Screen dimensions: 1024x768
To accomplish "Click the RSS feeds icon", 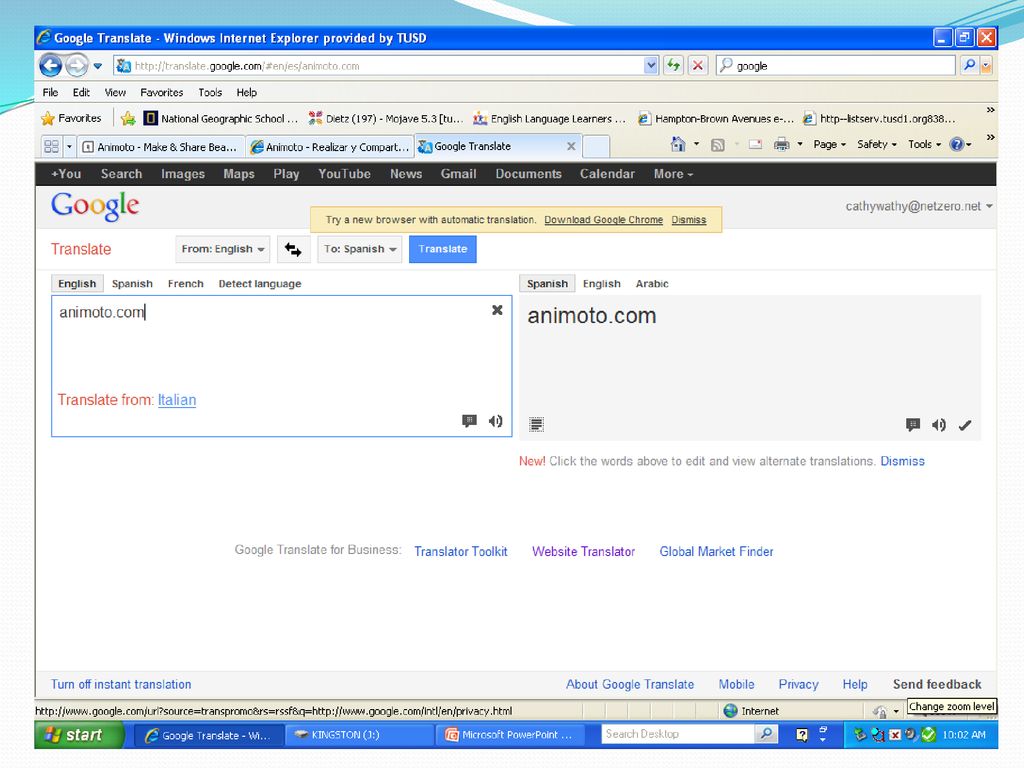I will click(717, 145).
